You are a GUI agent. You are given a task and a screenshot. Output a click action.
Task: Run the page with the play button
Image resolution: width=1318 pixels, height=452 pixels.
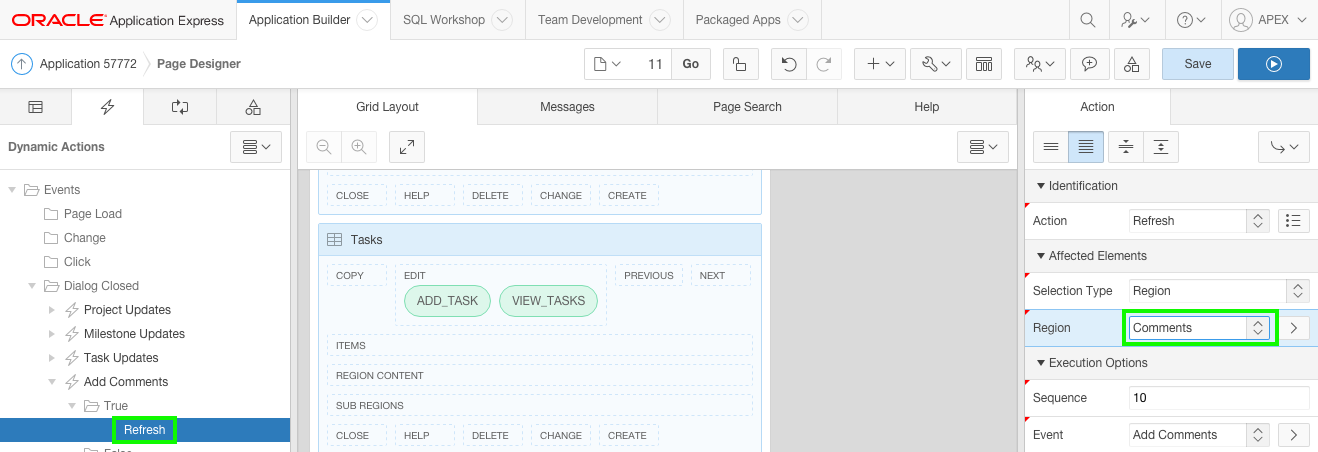pyautogui.click(x=1273, y=64)
